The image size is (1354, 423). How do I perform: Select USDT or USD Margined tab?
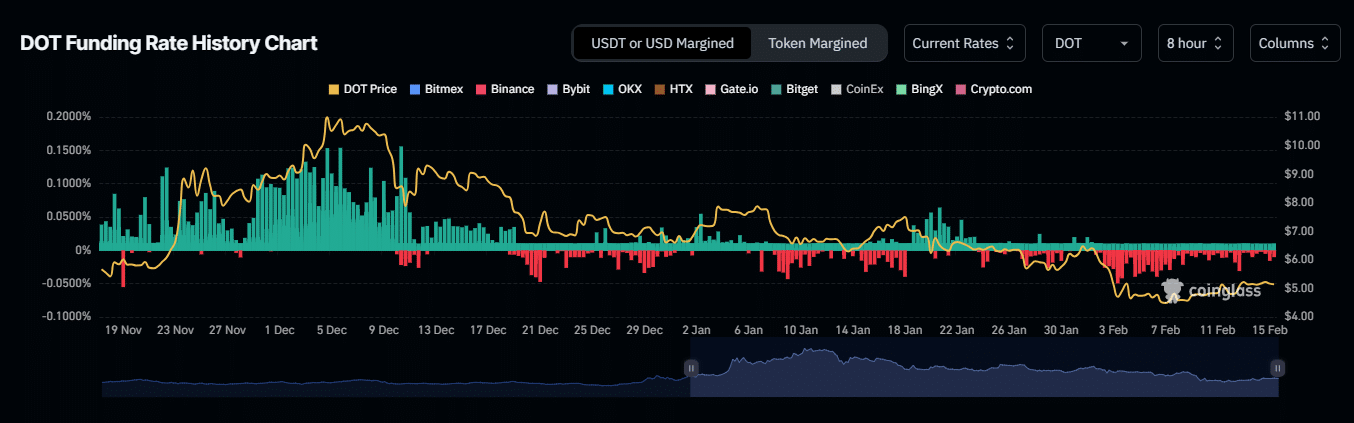pos(662,43)
